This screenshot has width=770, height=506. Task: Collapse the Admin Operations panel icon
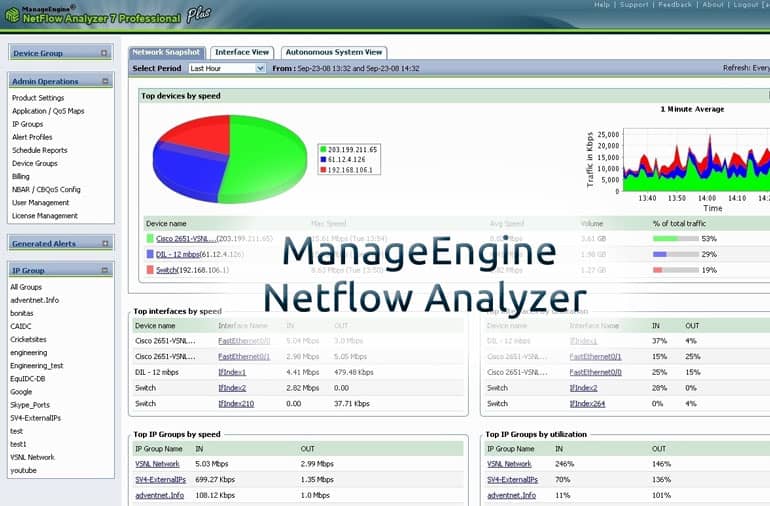click(105, 81)
